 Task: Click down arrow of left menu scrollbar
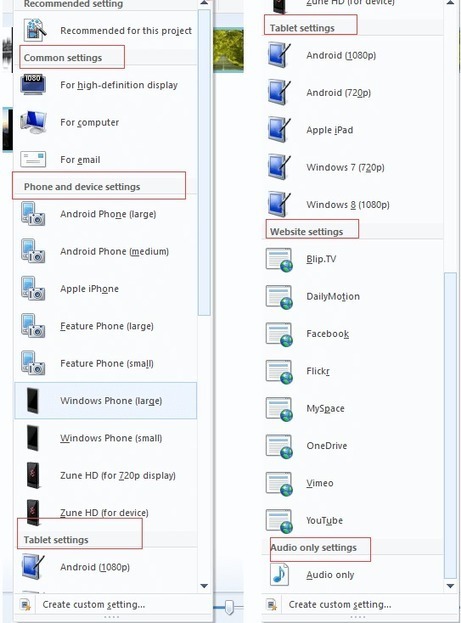tap(204, 586)
